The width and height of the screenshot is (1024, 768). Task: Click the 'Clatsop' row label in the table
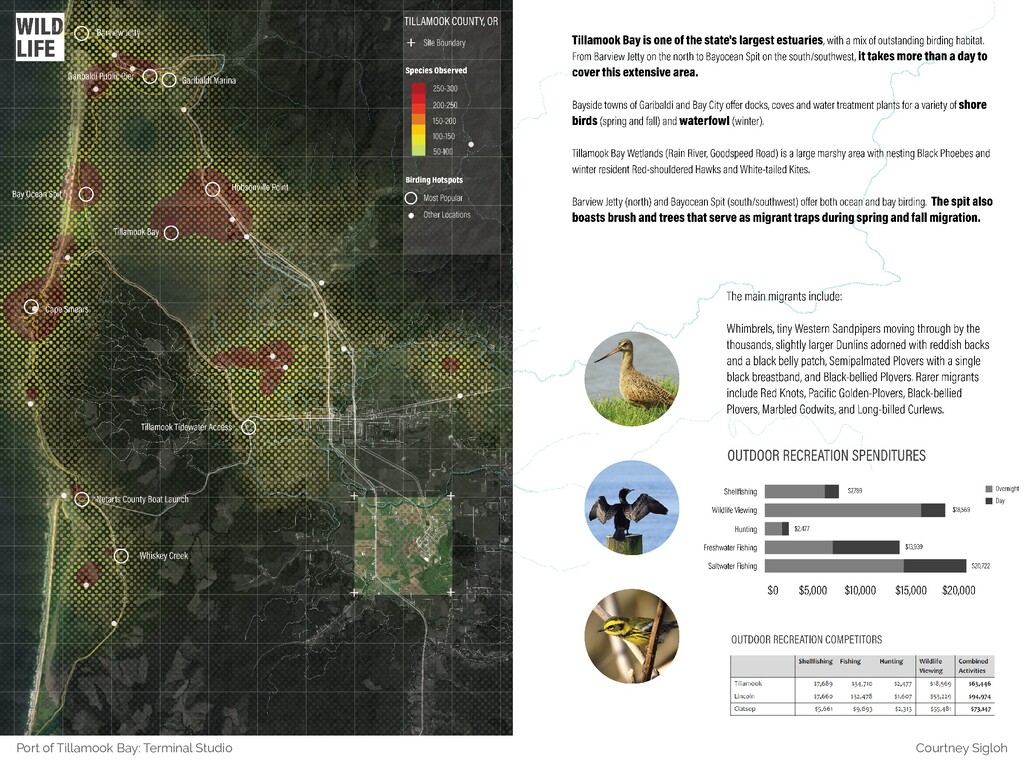(744, 709)
